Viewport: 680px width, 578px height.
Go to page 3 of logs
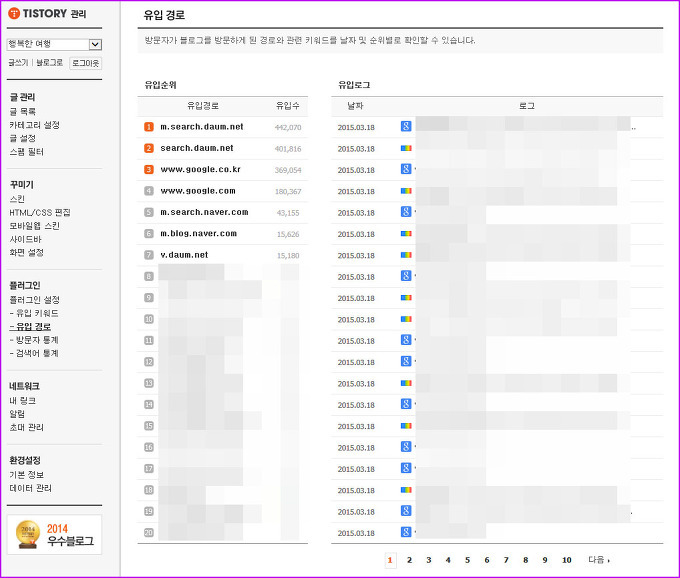428,560
